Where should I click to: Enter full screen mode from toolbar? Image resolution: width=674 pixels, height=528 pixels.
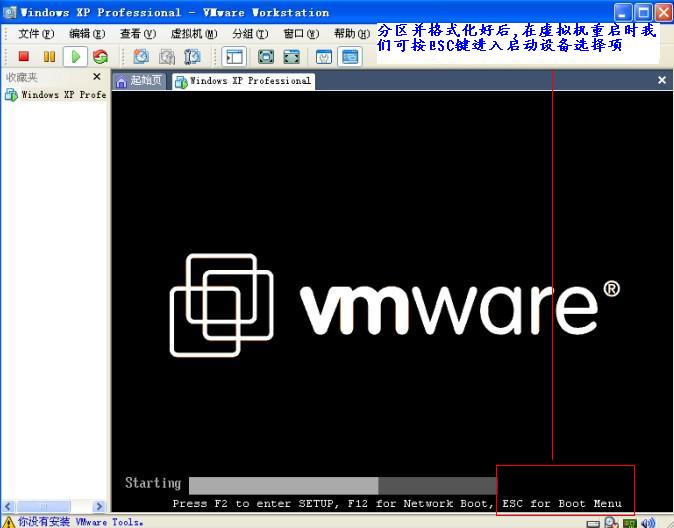[266, 57]
